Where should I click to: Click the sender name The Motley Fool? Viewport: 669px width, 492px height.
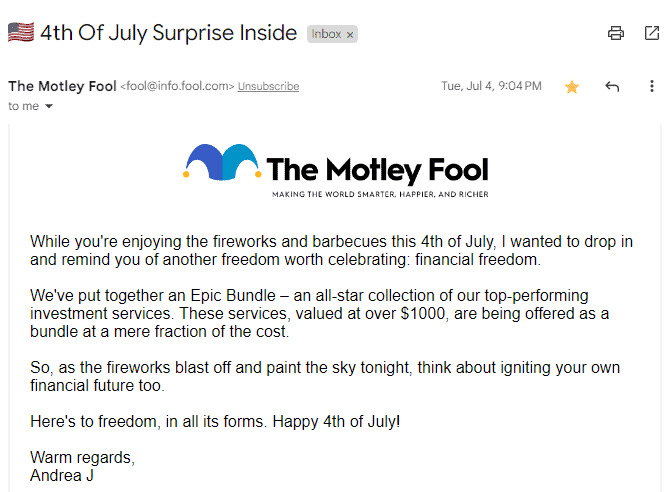click(x=62, y=86)
